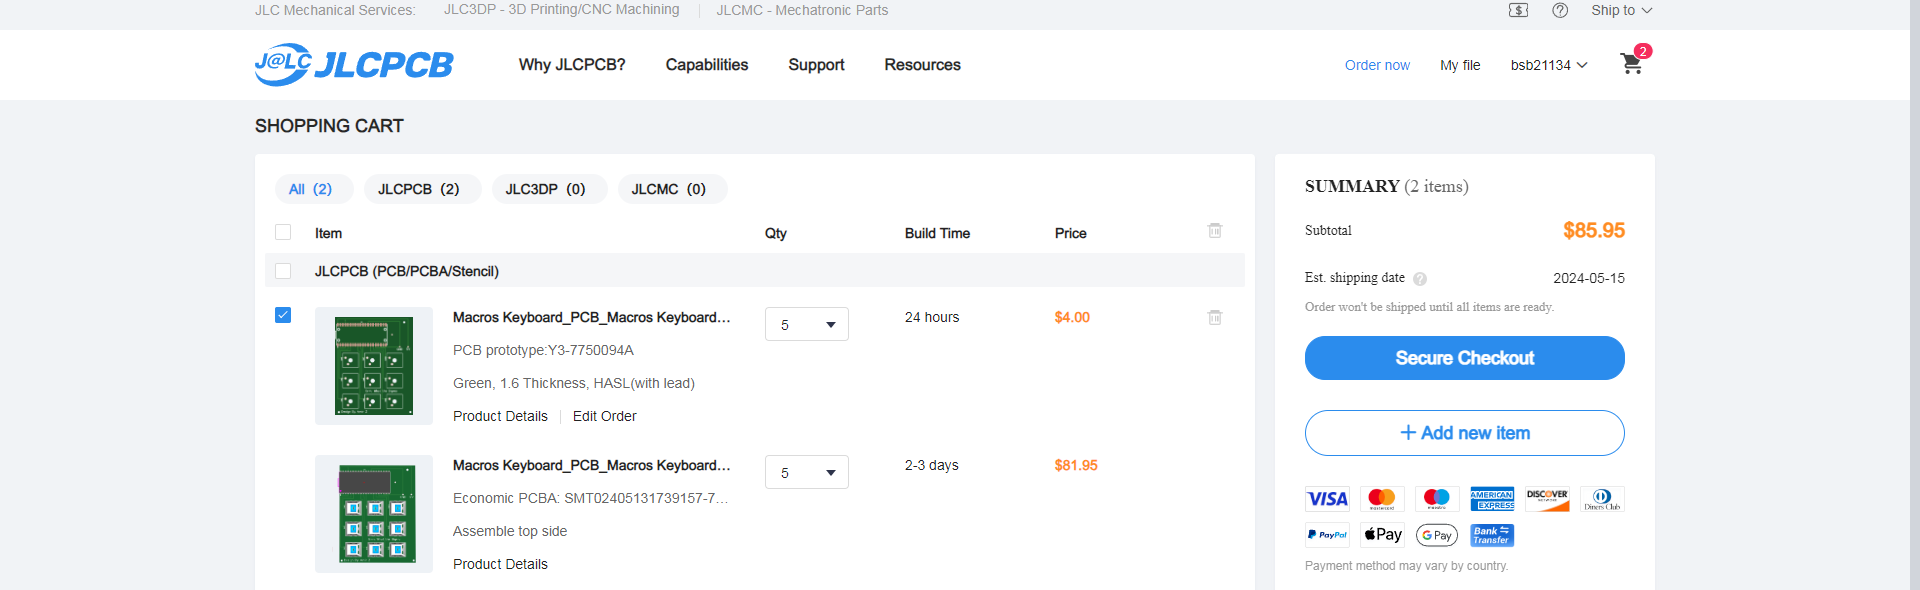
Task: Delete the PCB prototype item with its trash icon
Action: [x=1215, y=317]
